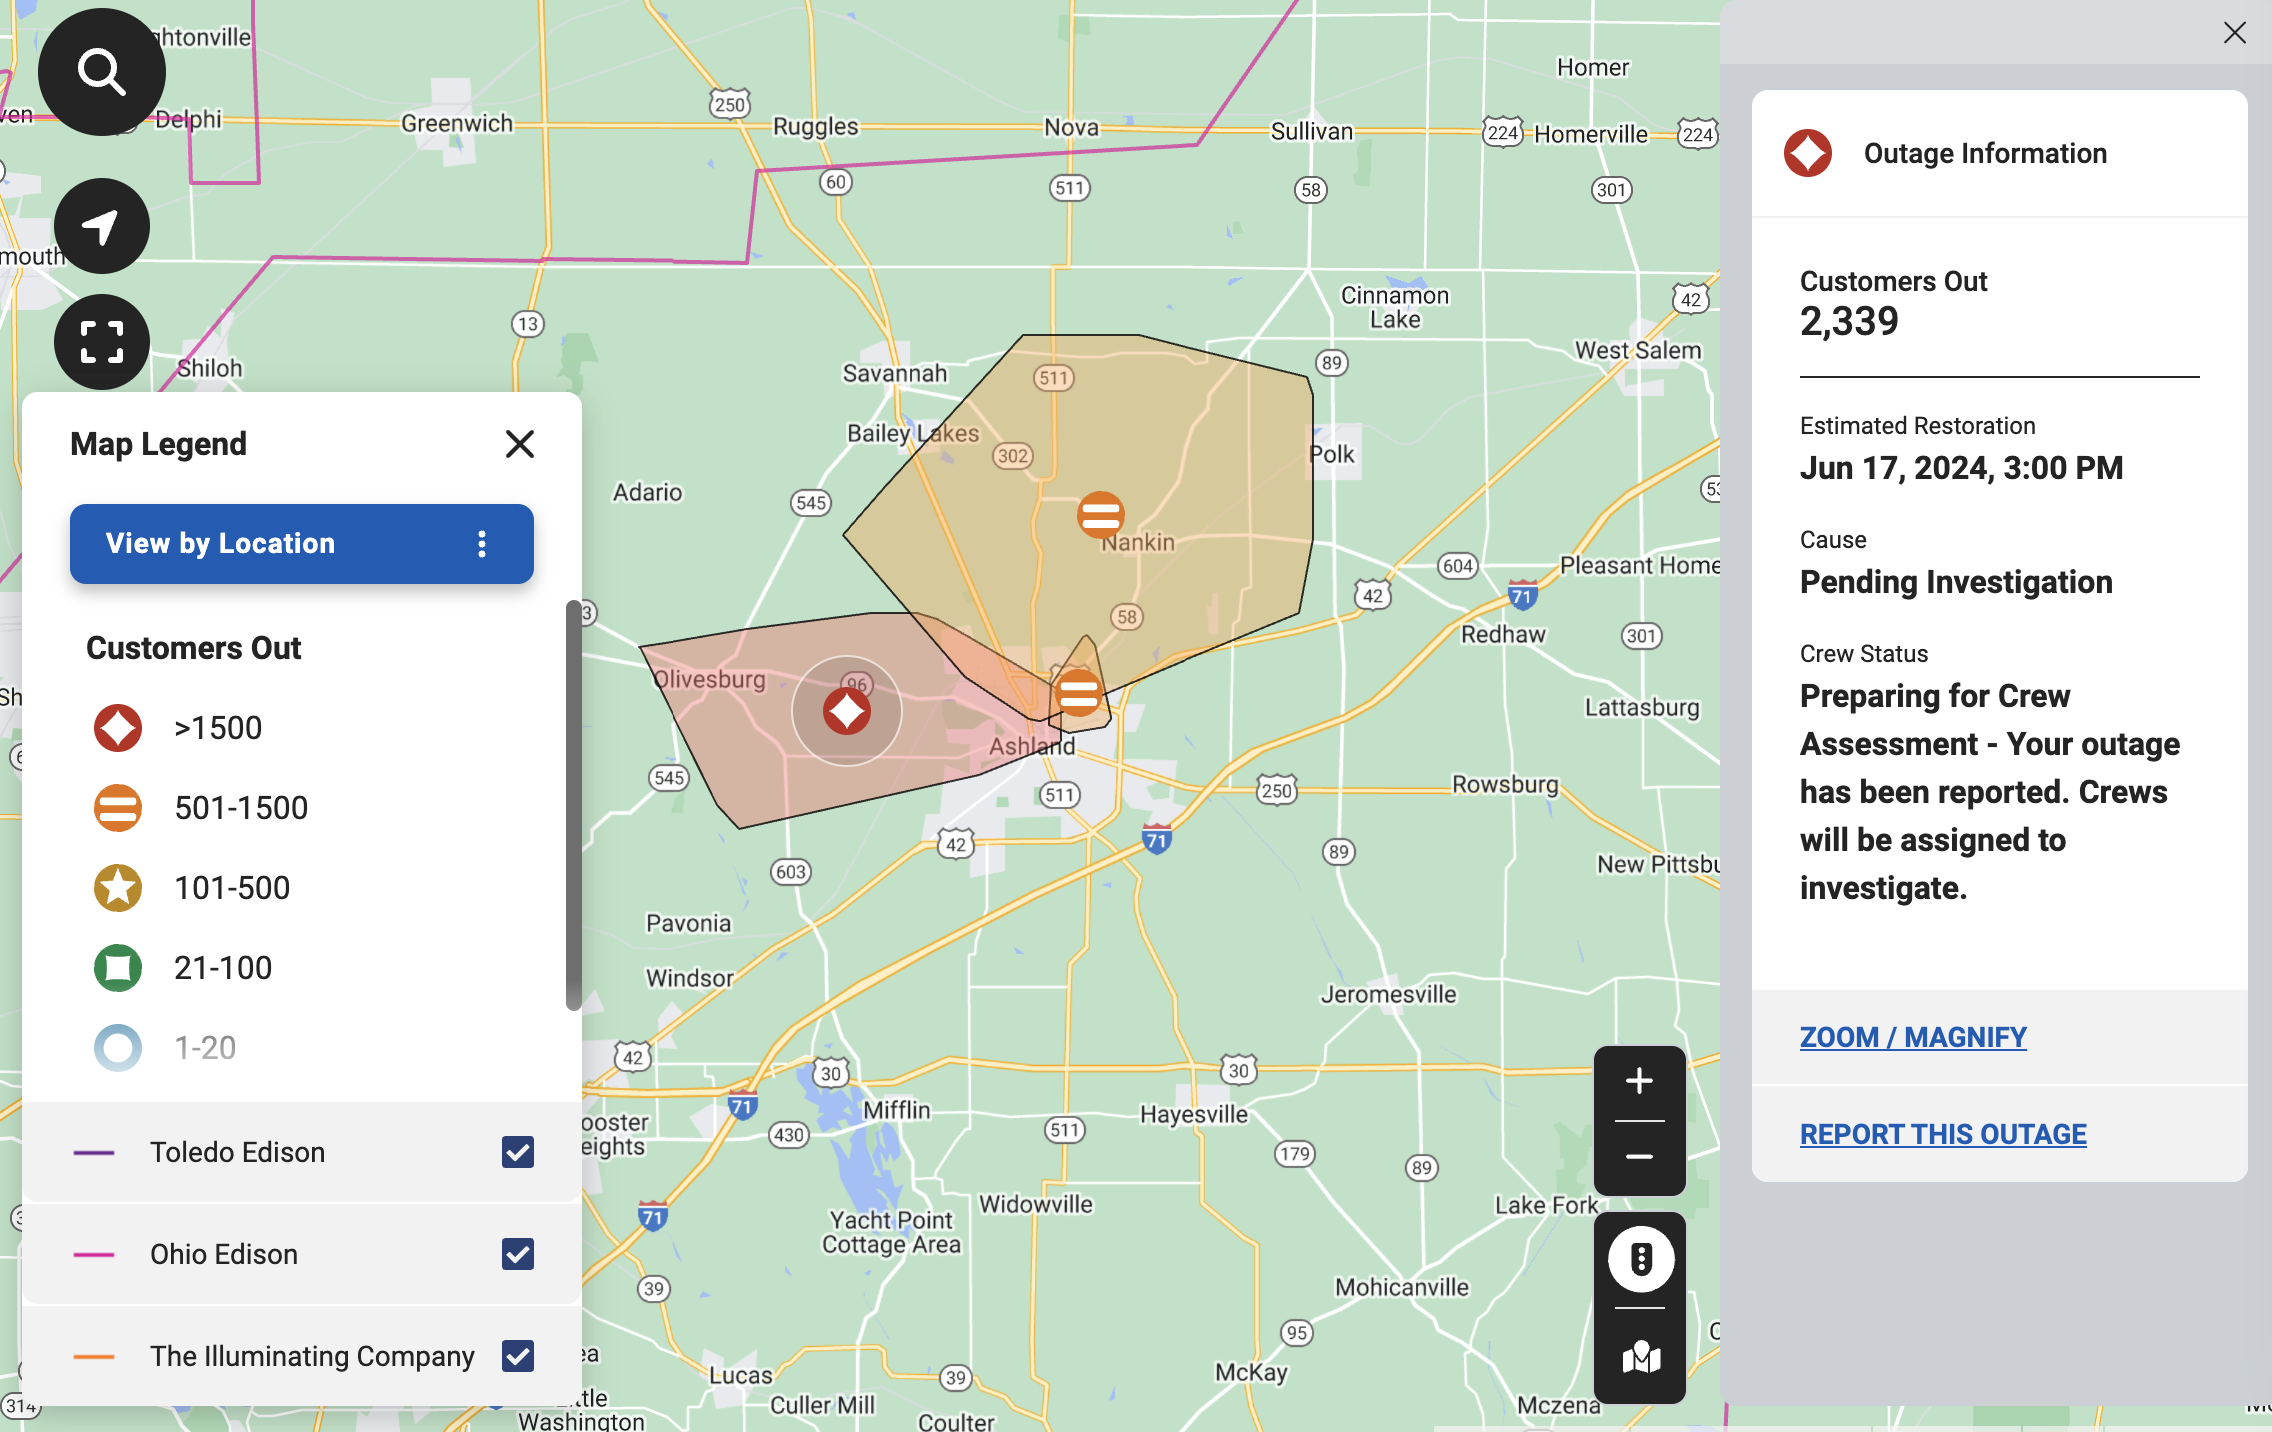Click the Pending Investigation cause text

point(1956,582)
